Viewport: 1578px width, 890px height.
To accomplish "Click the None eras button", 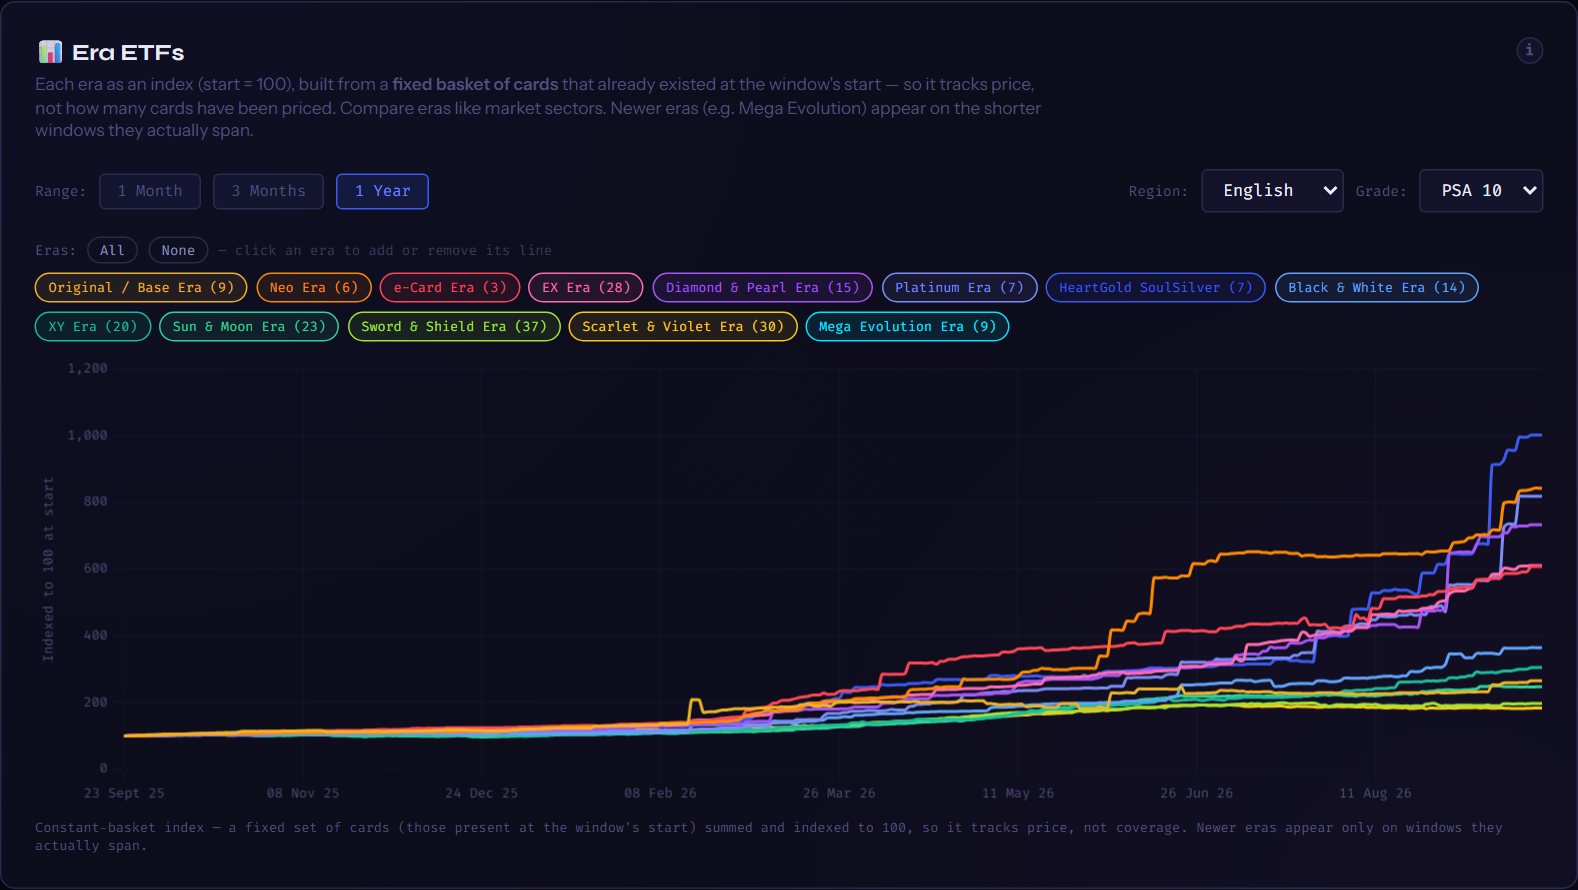I will 178,250.
